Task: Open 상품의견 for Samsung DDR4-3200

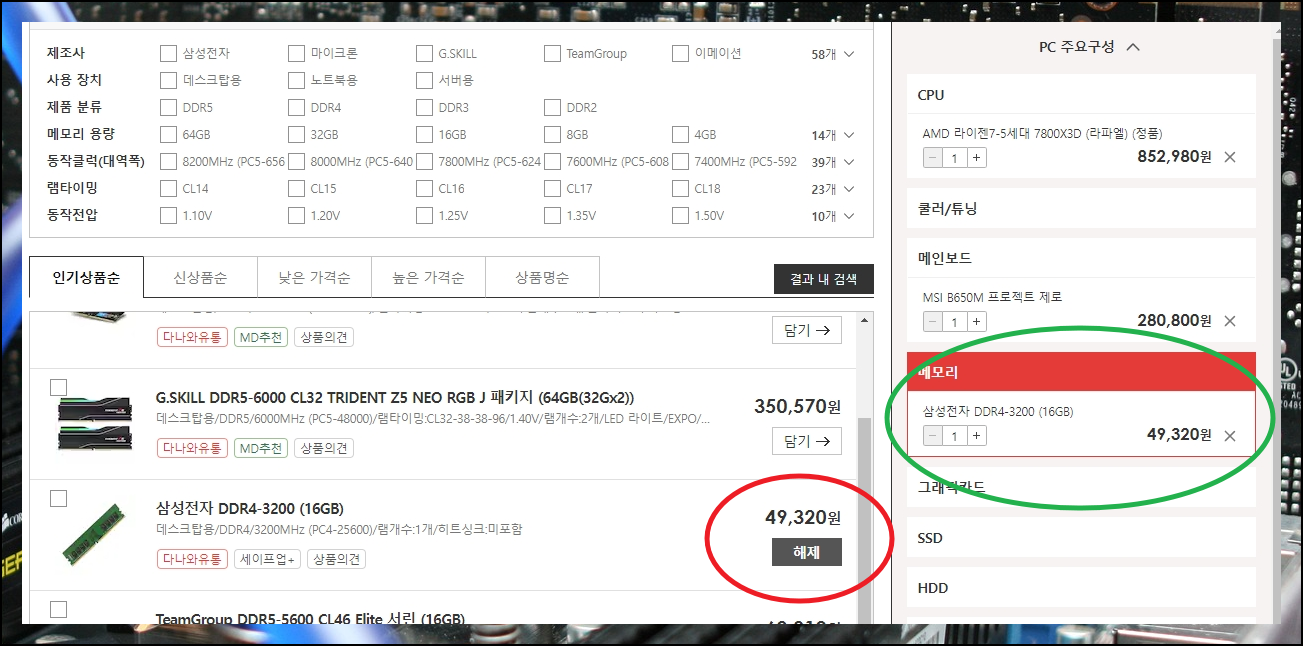Action: (336, 559)
